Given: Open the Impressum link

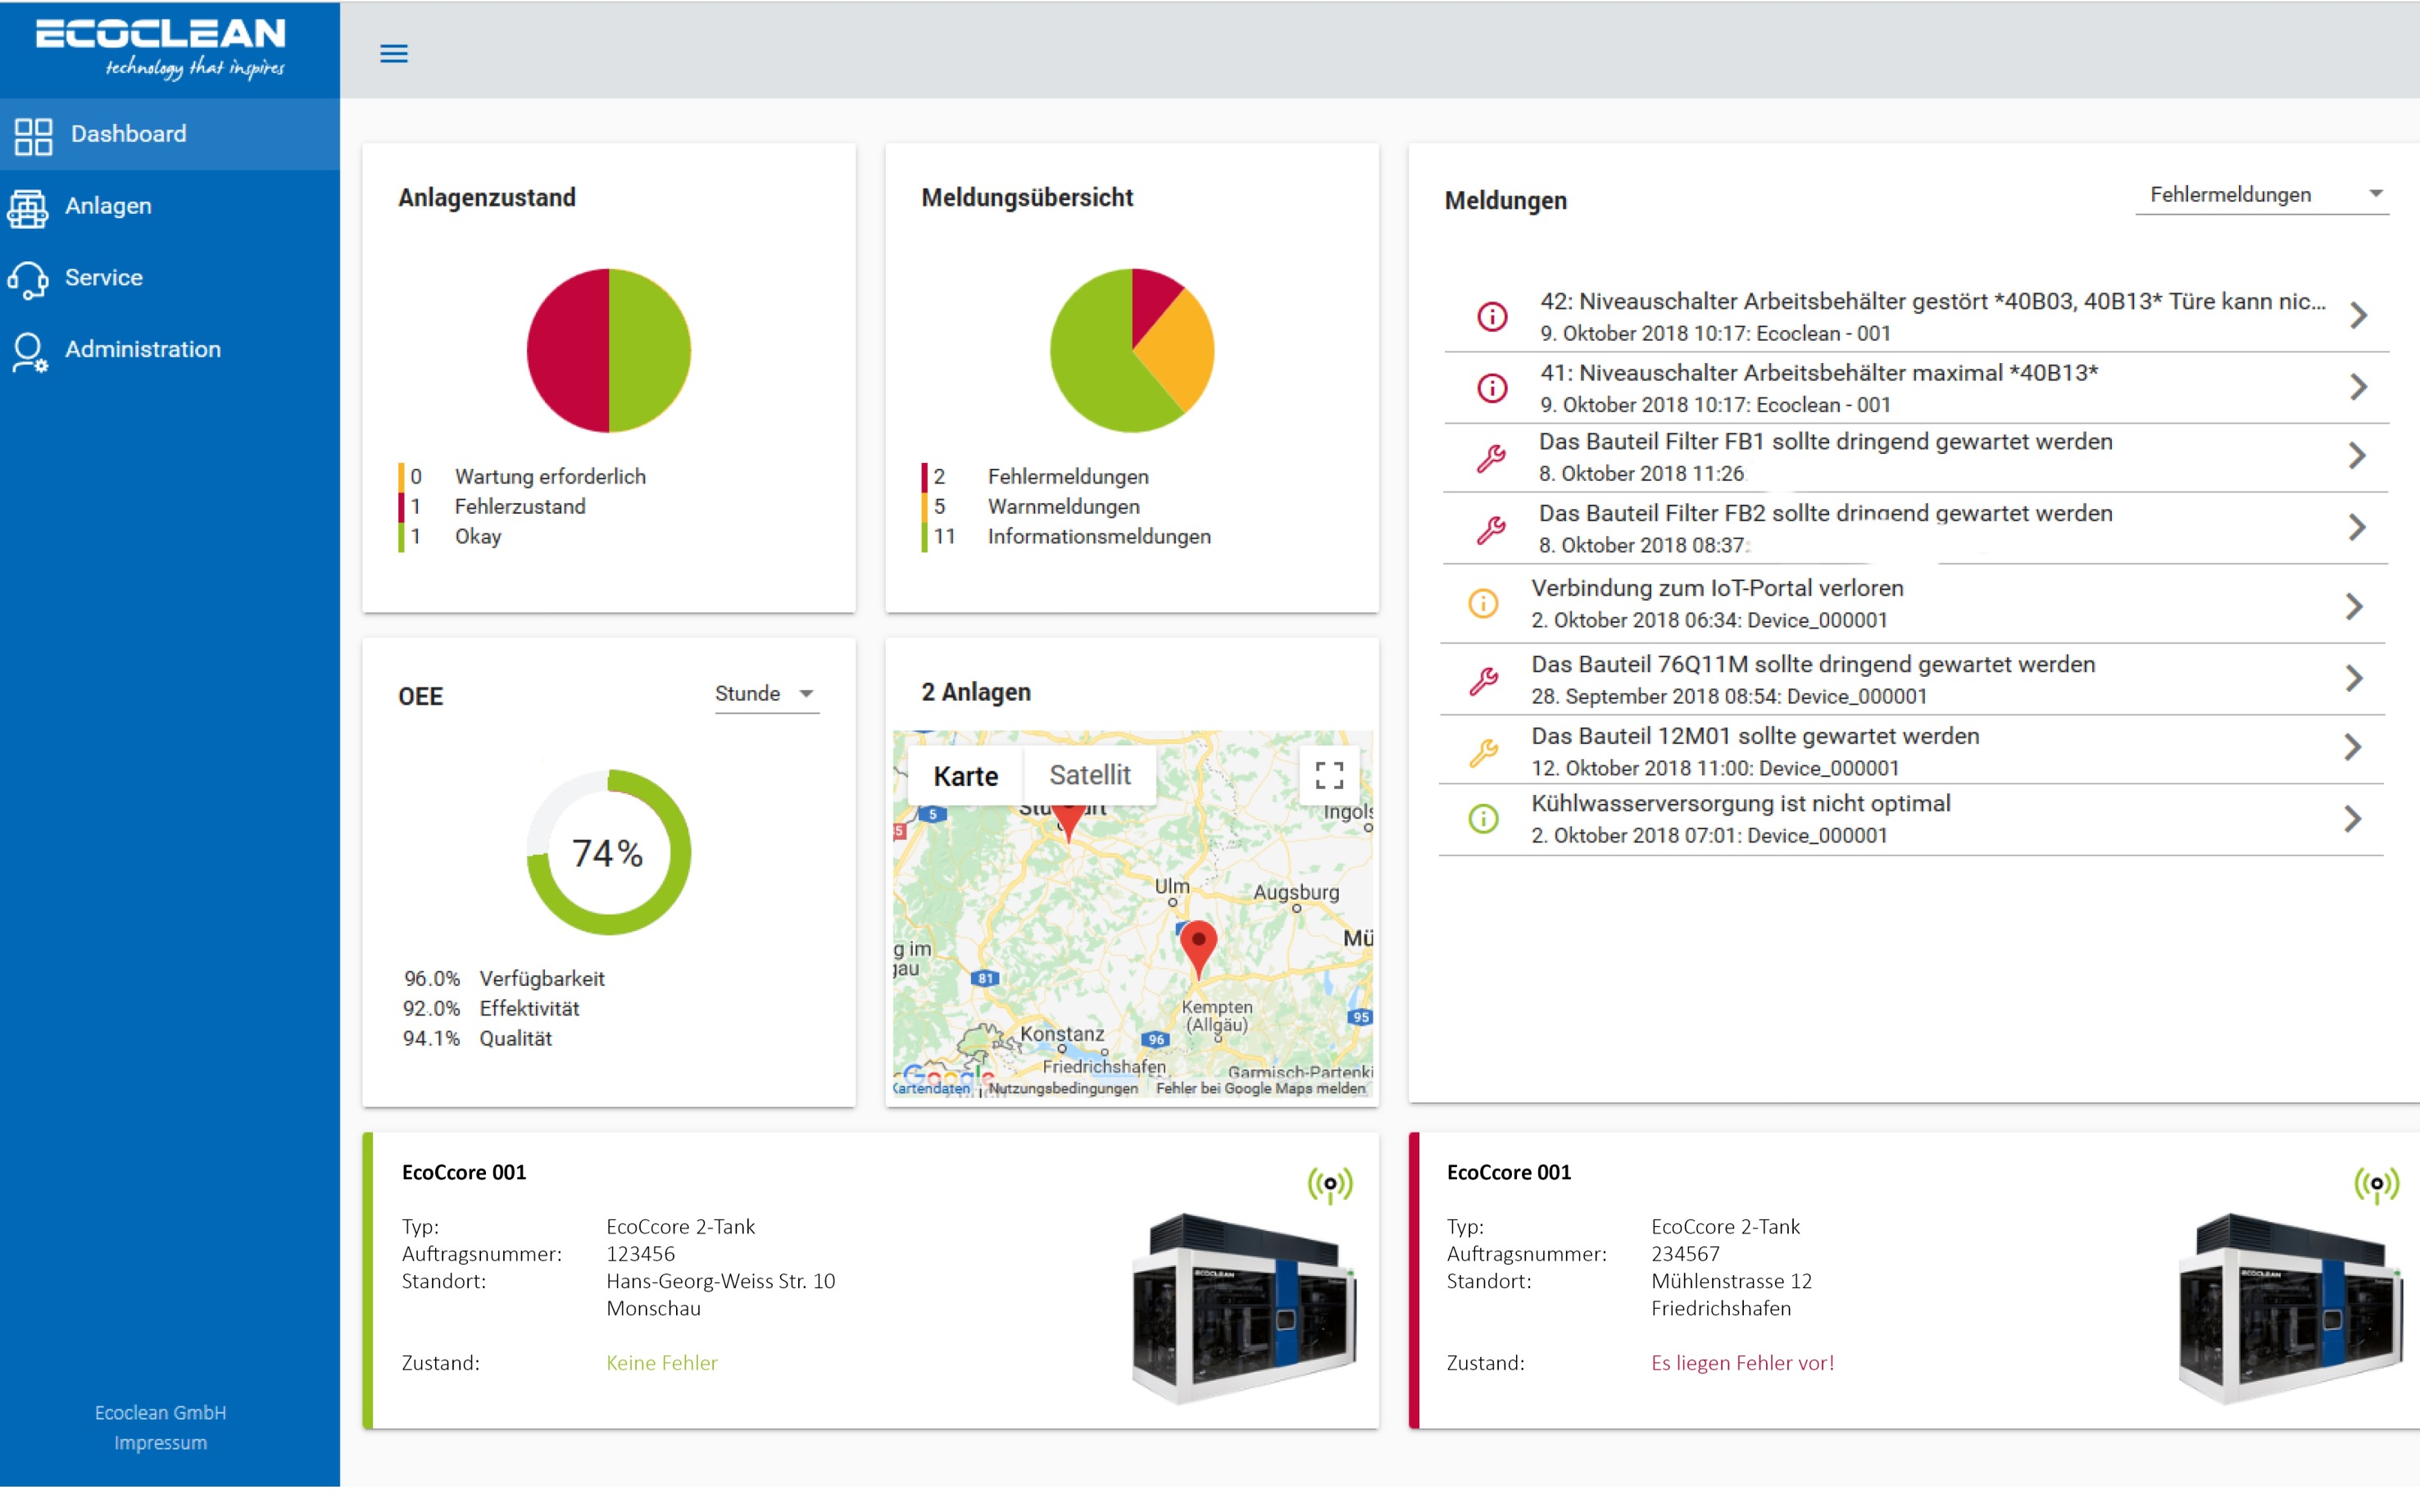Looking at the screenshot, I should (160, 1443).
